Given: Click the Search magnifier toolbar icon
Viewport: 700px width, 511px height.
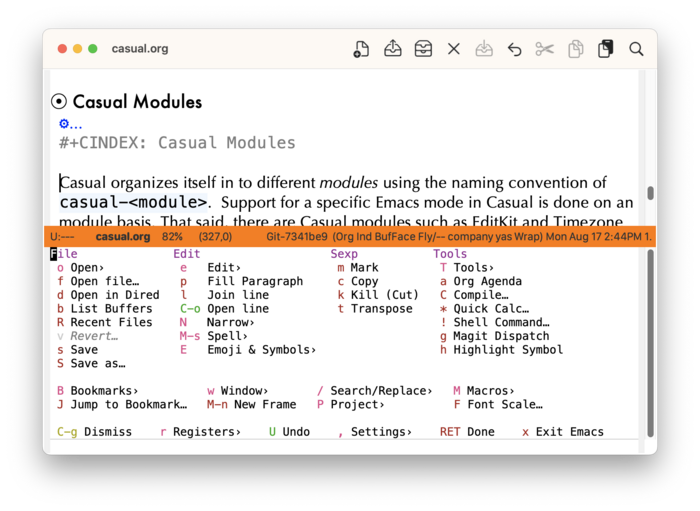Looking at the screenshot, I should (x=636, y=49).
